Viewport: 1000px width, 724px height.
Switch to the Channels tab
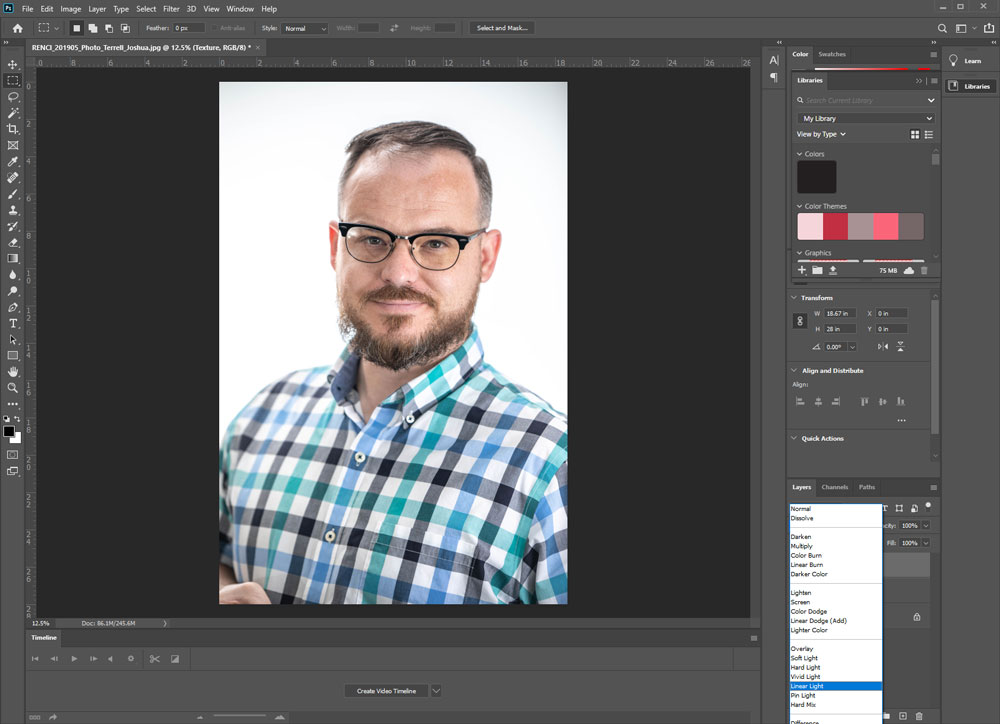coord(834,487)
